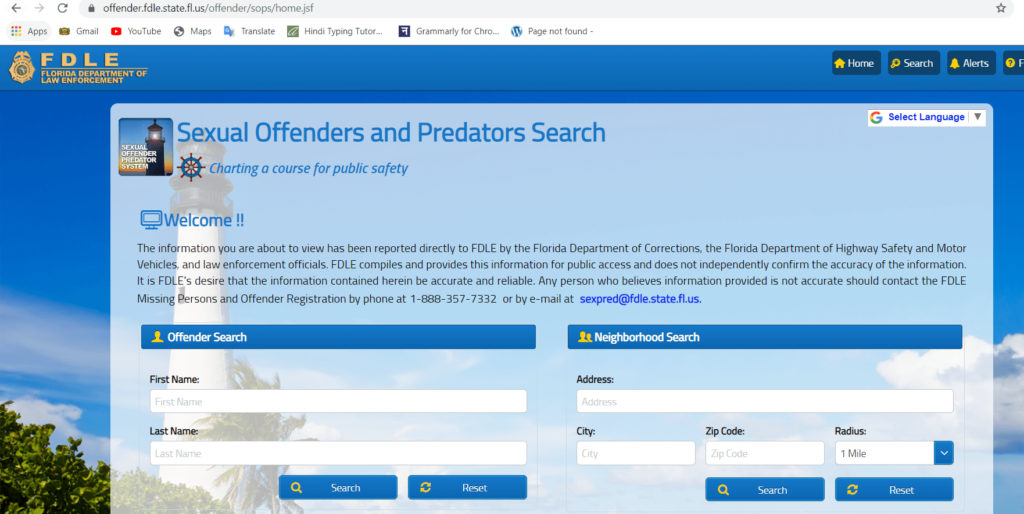Open the YouTube bookmark
This screenshot has height=514, width=1024.
point(136,31)
